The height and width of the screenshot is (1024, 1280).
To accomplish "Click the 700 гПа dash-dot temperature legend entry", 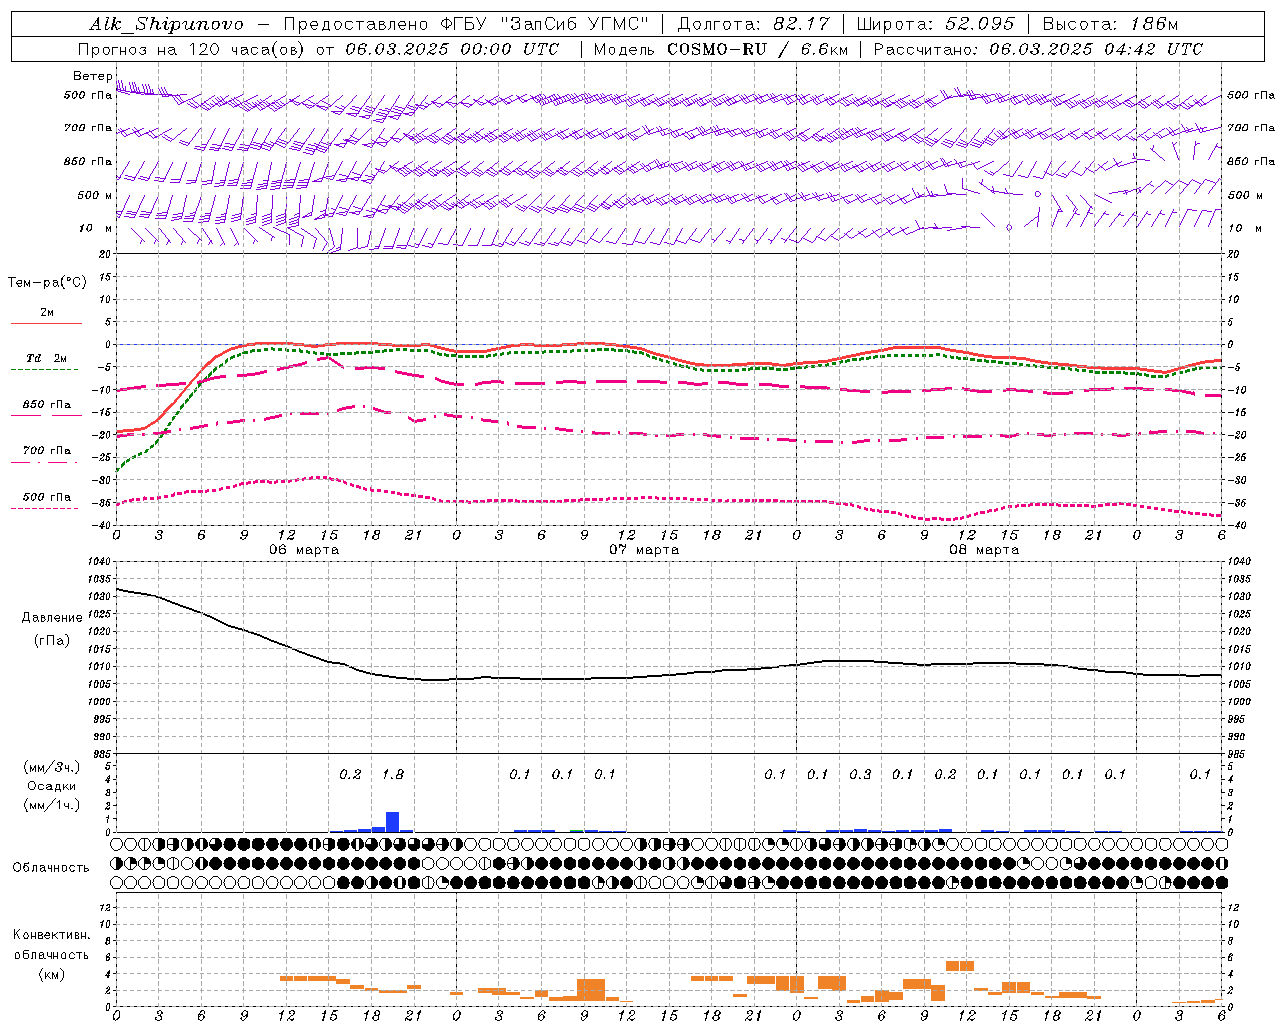I will point(47,451).
